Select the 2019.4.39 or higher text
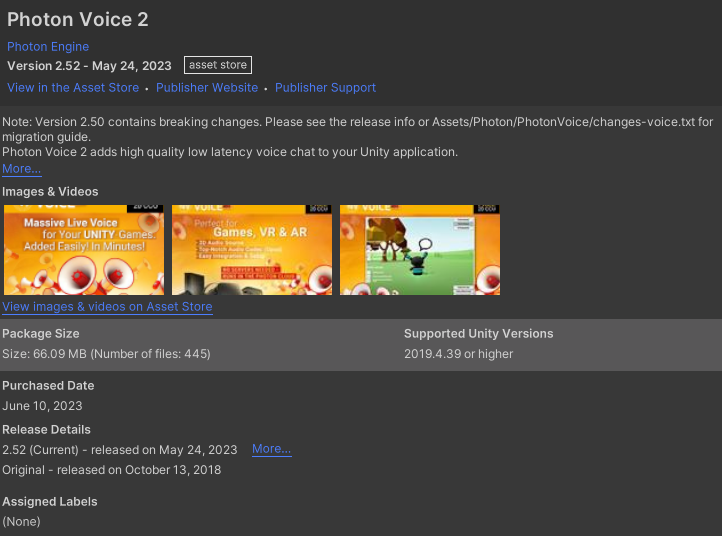The height and width of the screenshot is (536, 722). (x=458, y=354)
